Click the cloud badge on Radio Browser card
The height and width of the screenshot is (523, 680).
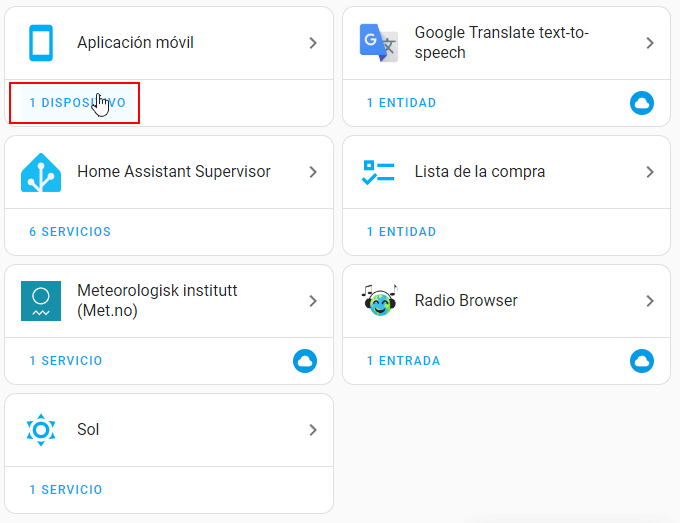642,361
